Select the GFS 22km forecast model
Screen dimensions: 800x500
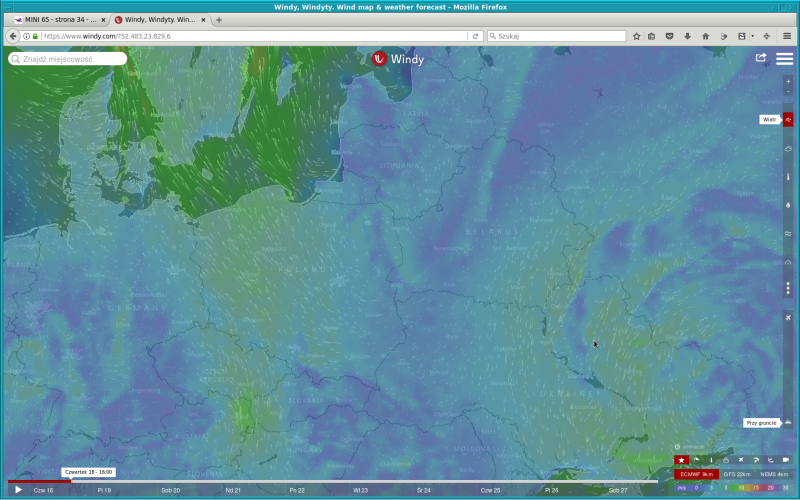click(737, 474)
